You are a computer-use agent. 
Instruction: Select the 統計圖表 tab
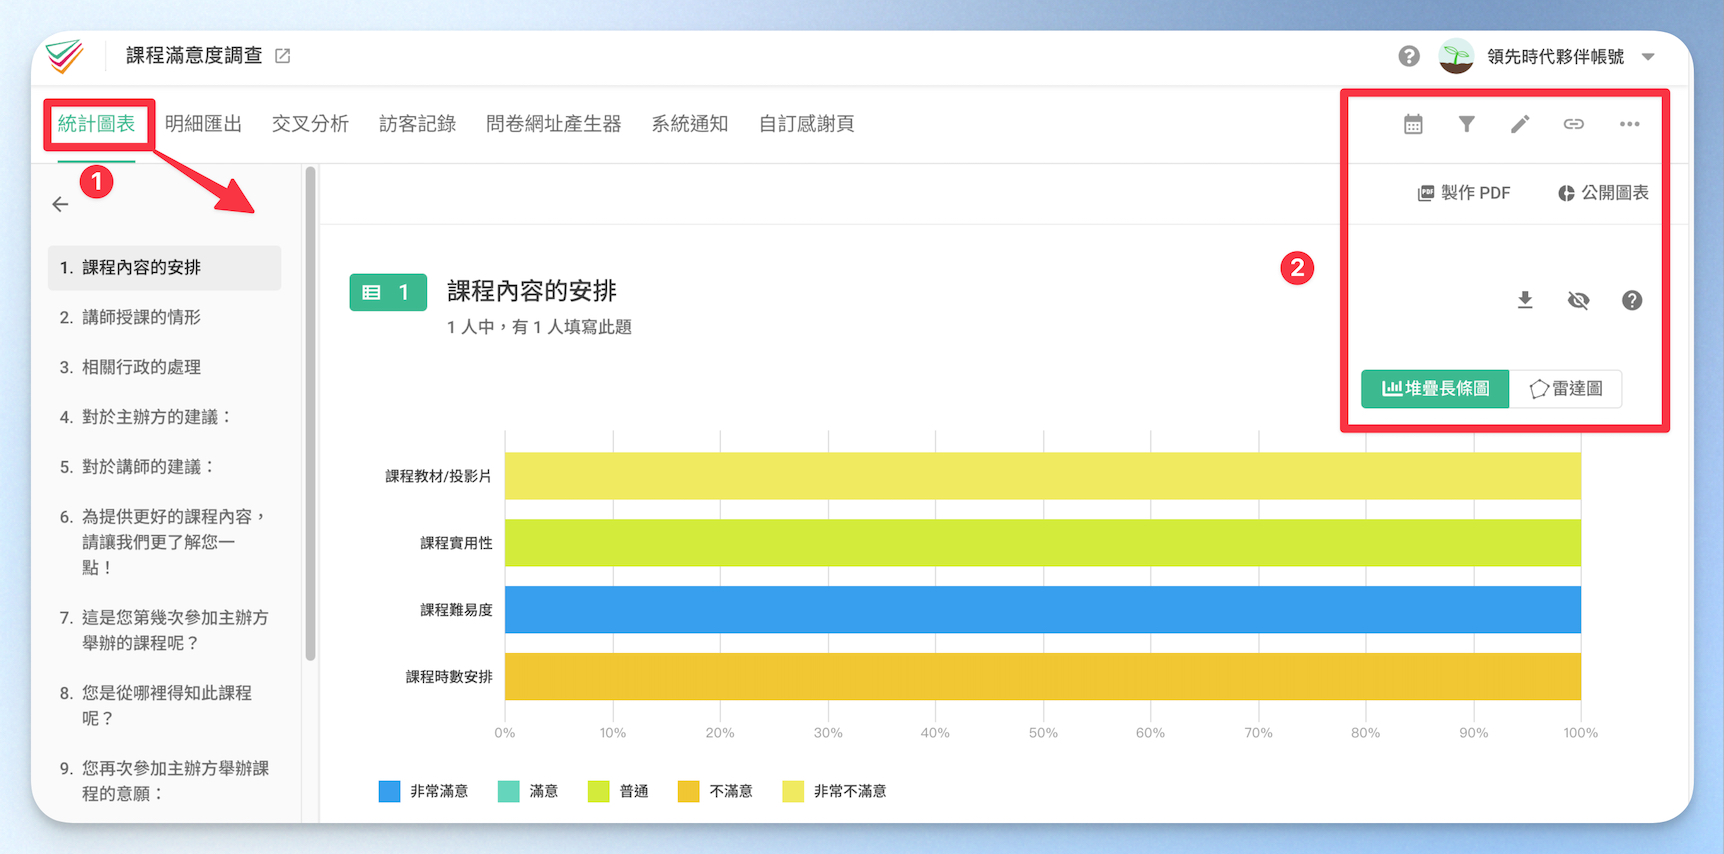96,124
